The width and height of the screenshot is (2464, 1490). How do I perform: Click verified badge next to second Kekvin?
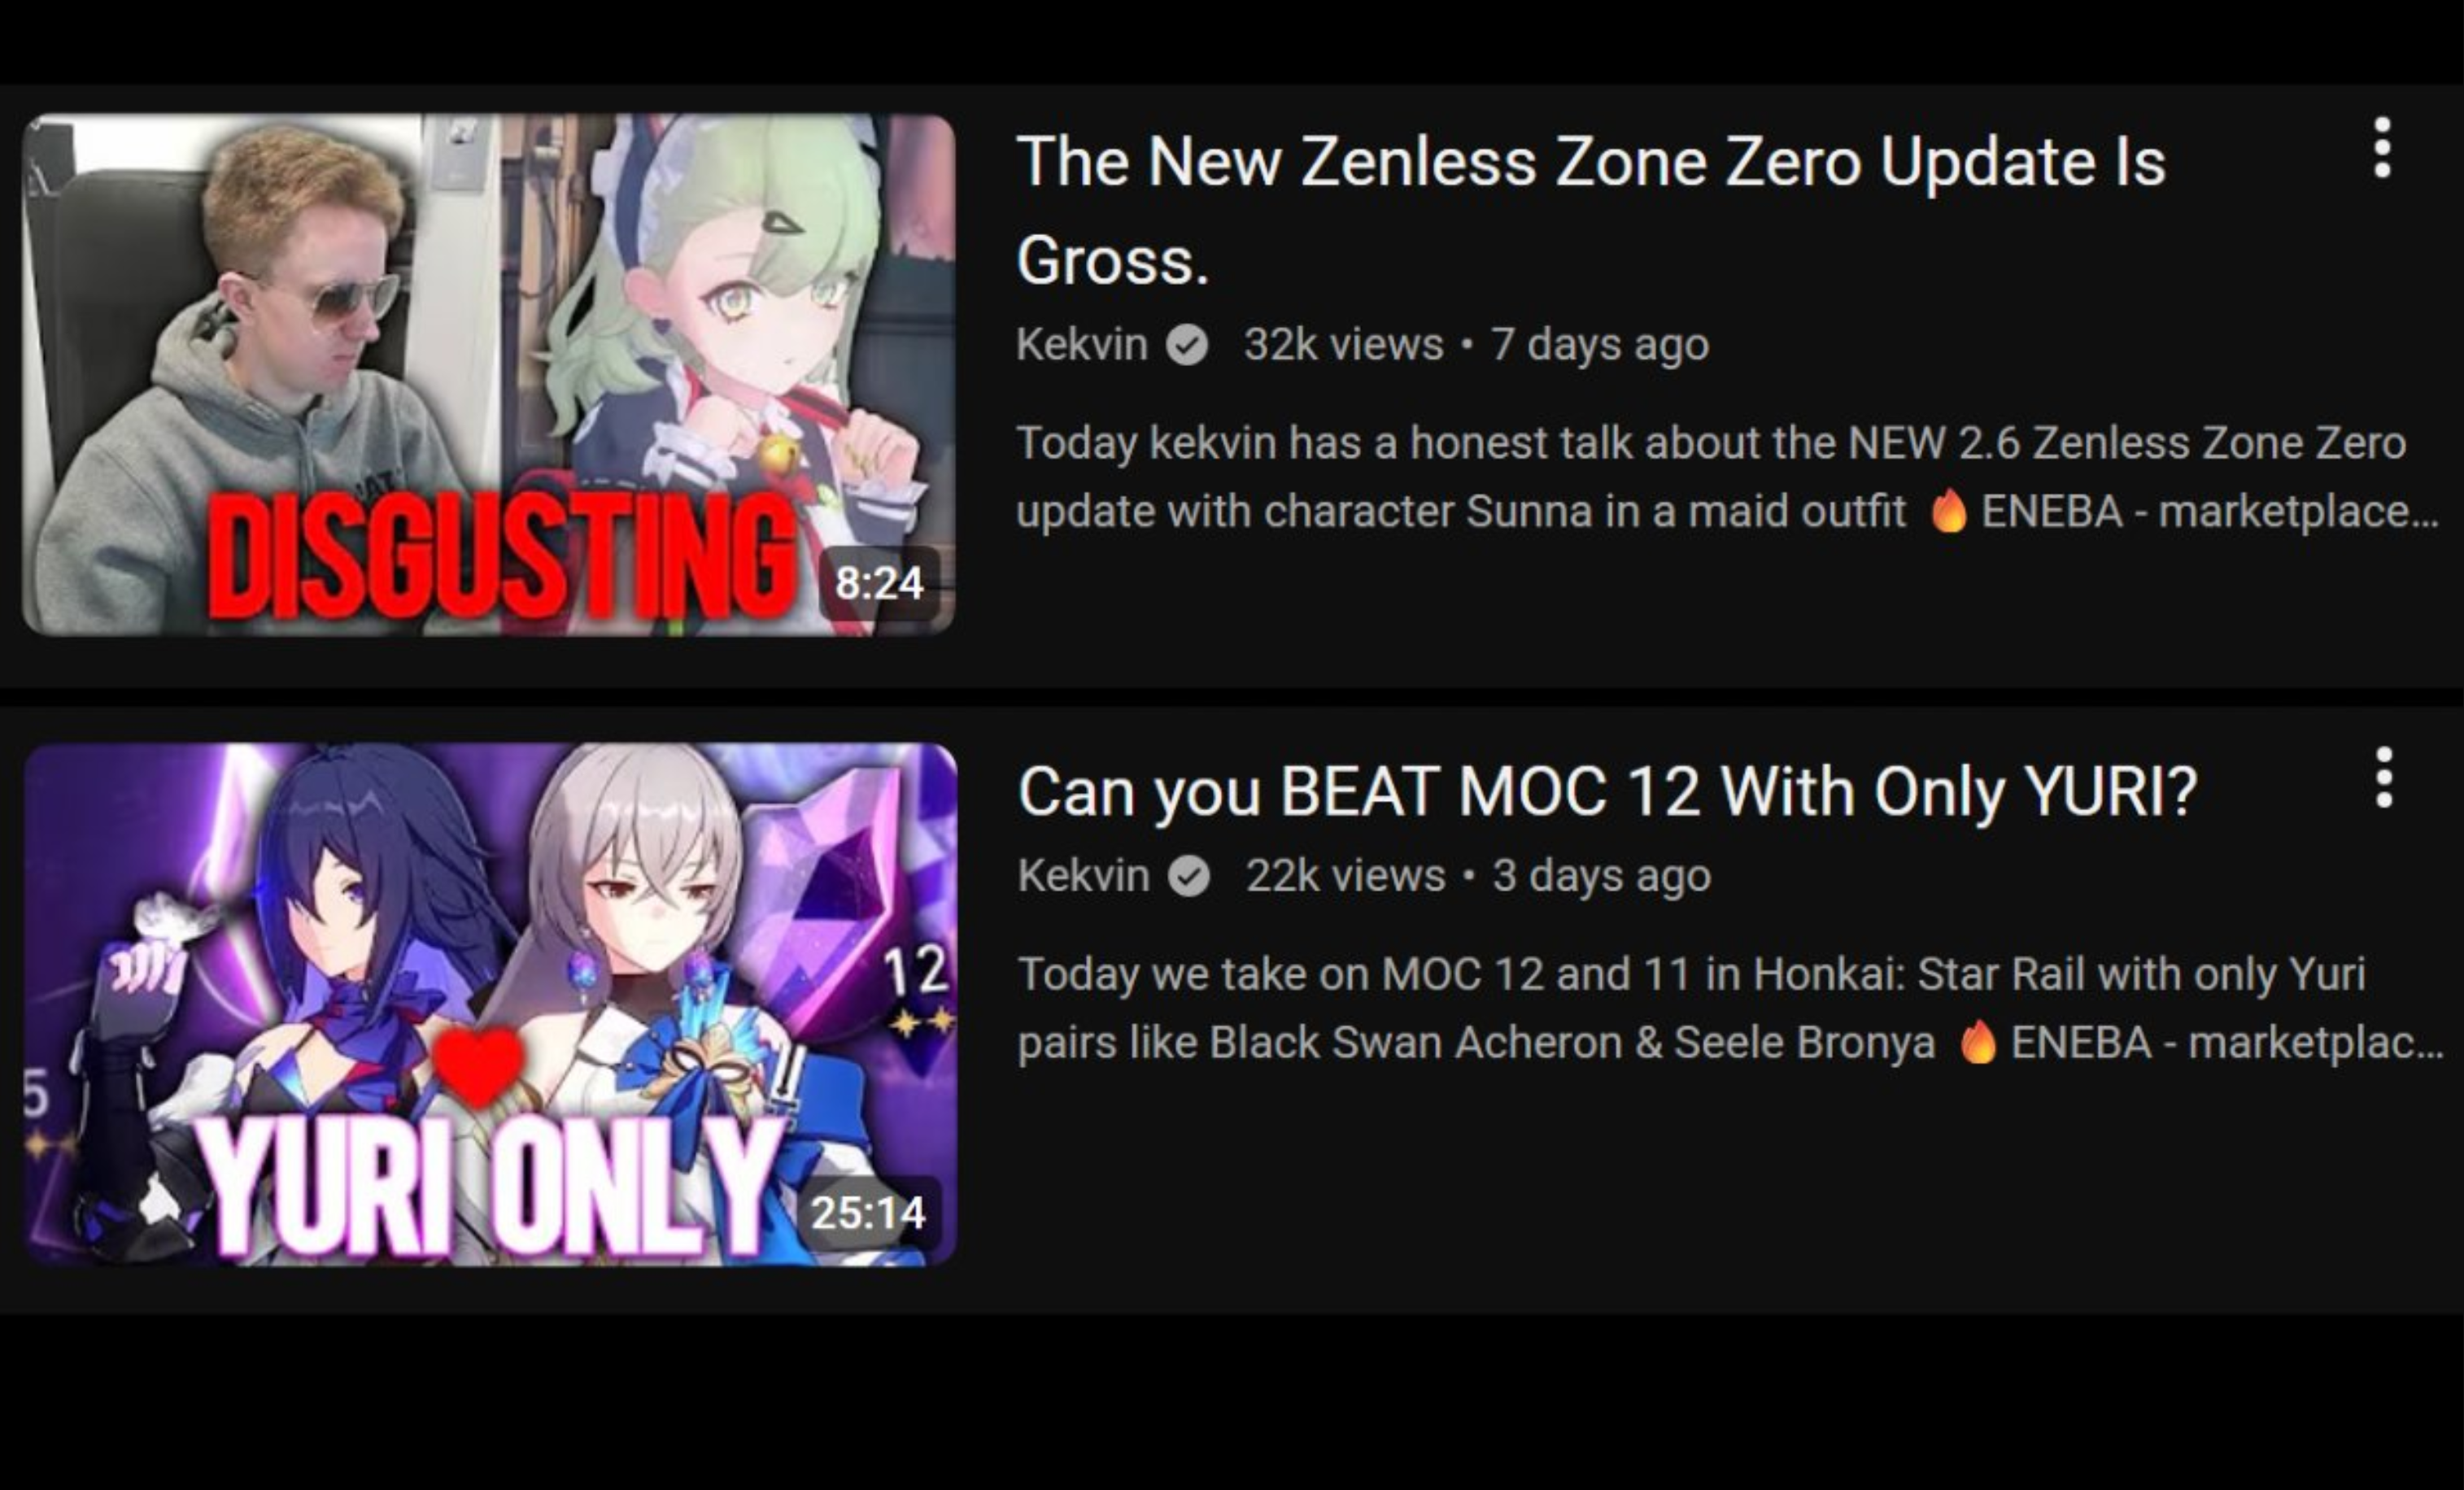1189,877
